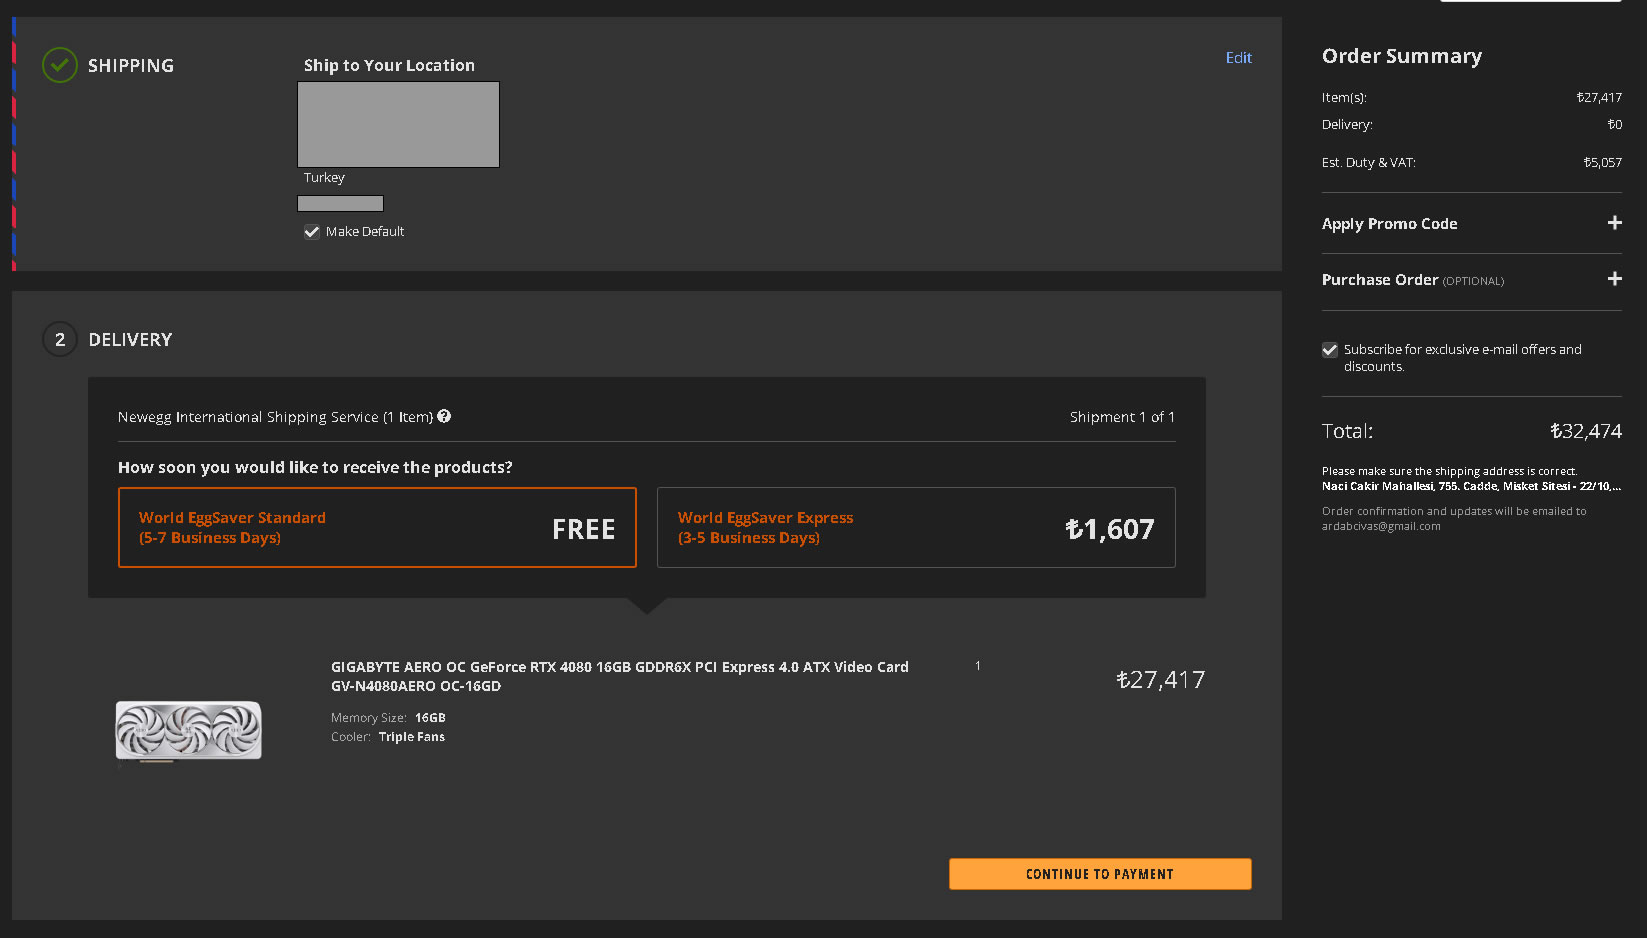The height and width of the screenshot is (938, 1647).
Task: Click the product quantity 1
Action: [x=978, y=666]
